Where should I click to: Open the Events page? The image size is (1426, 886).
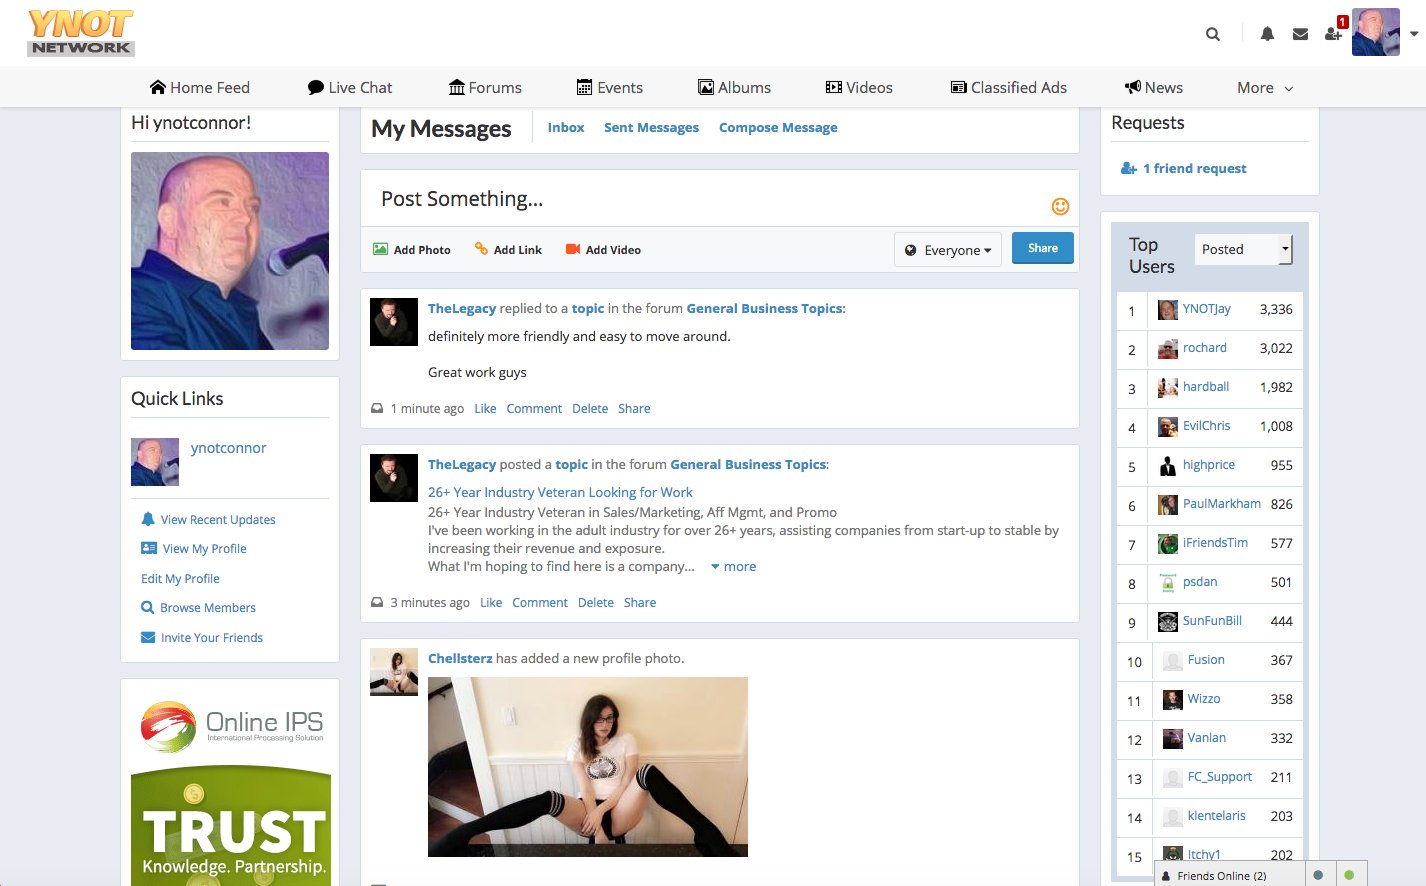(x=610, y=87)
